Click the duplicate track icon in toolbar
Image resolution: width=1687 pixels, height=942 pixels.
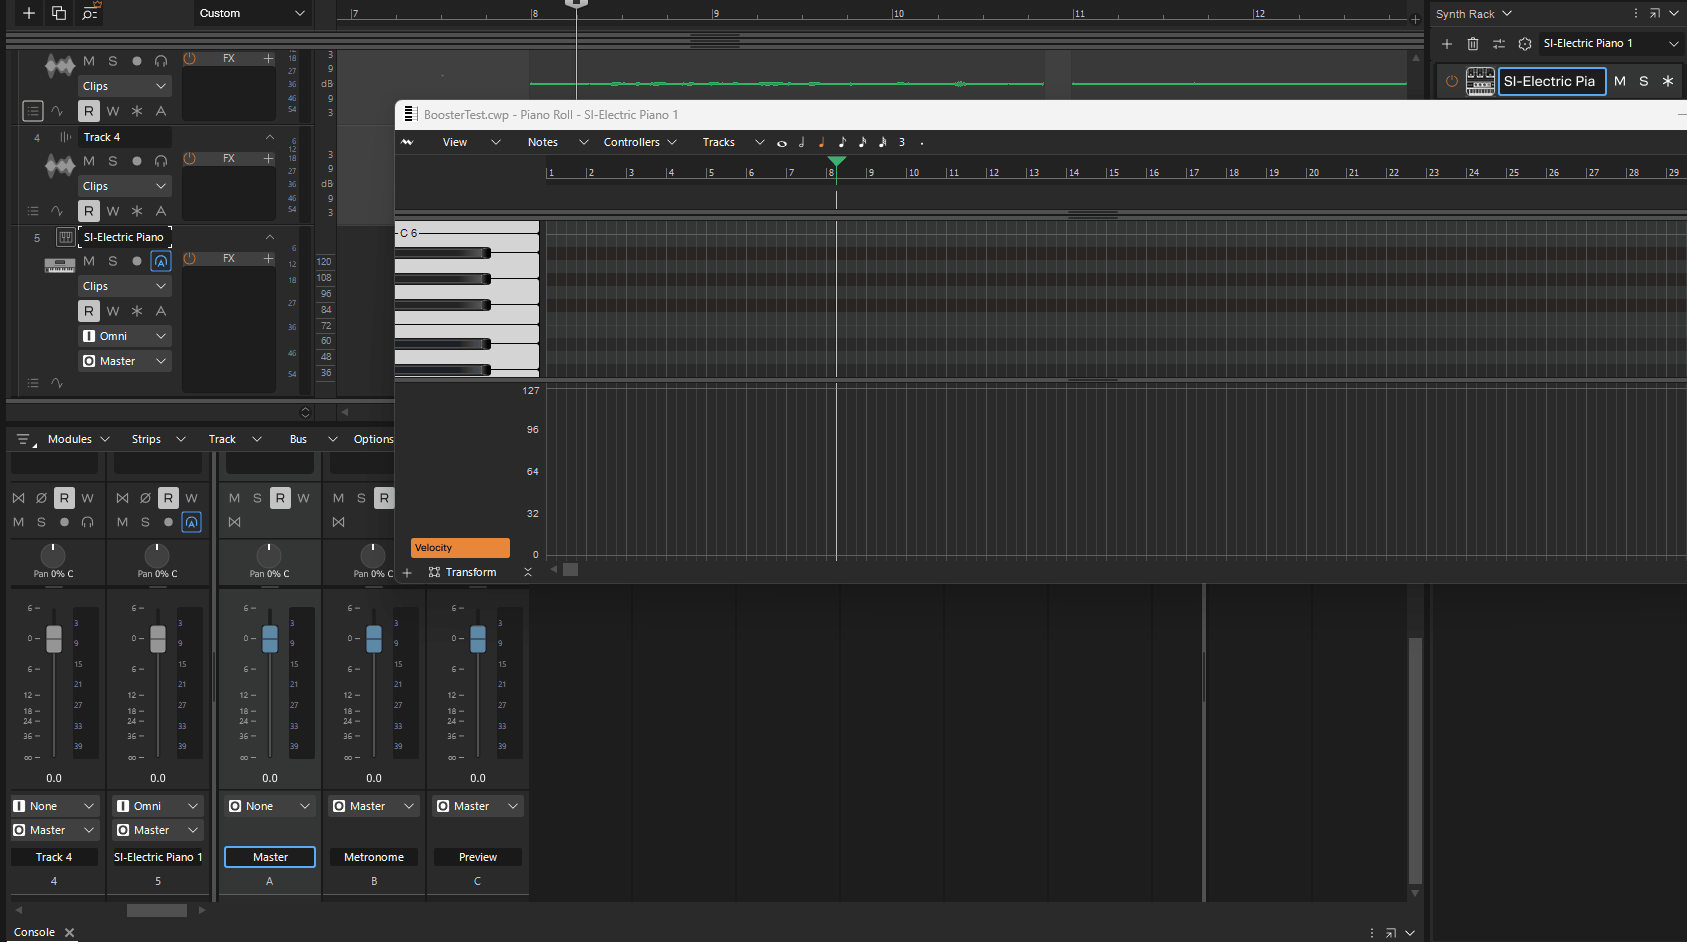(59, 13)
